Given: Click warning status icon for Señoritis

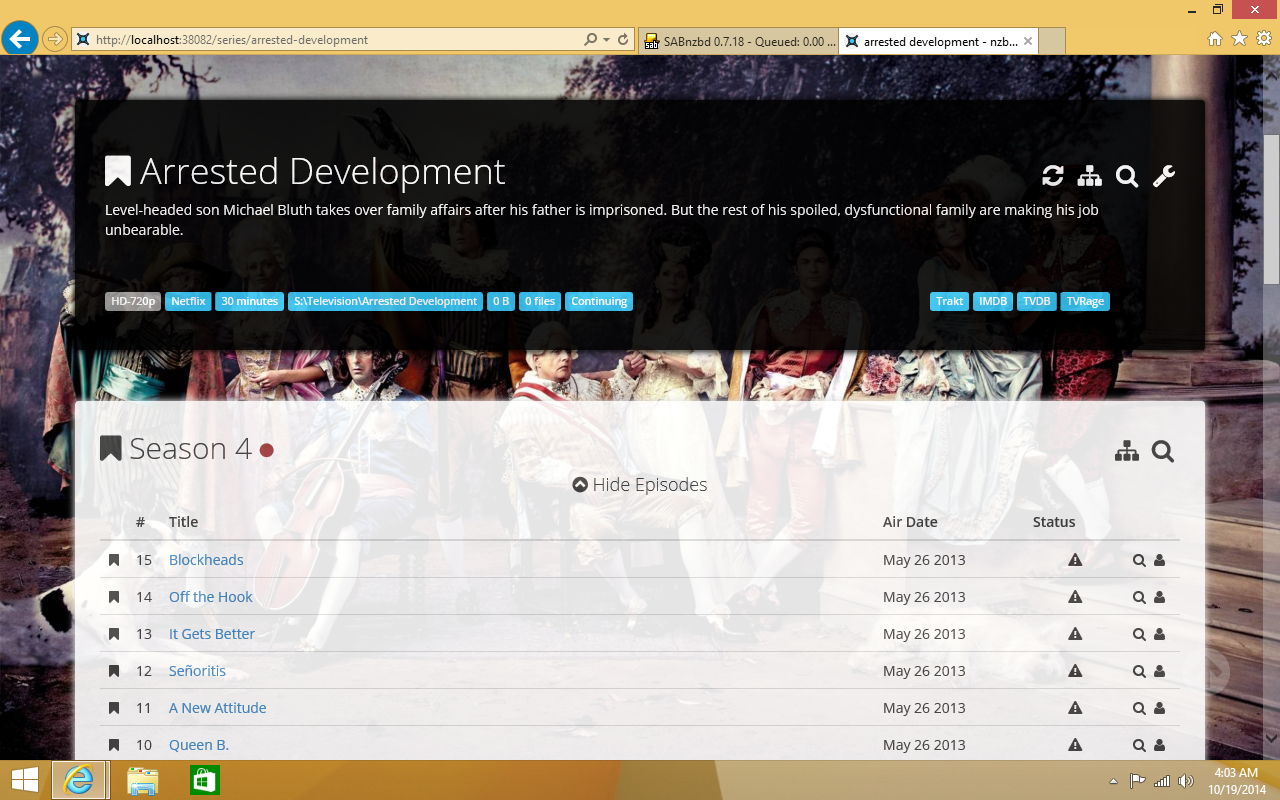Looking at the screenshot, I should 1075,671.
